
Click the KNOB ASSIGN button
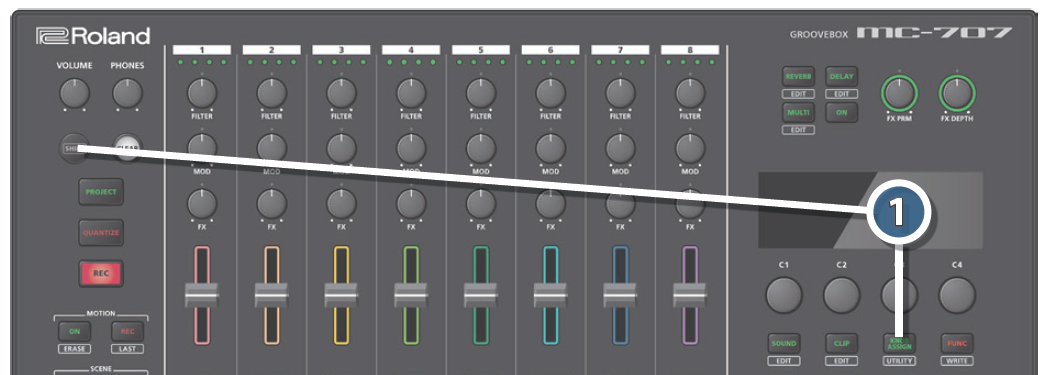[x=899, y=344]
